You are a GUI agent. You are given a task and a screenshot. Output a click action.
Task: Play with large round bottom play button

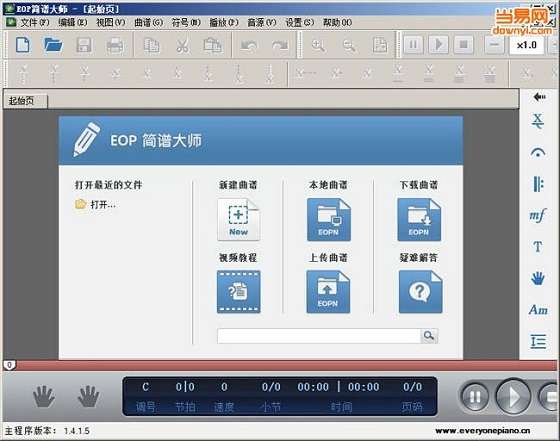point(513,396)
